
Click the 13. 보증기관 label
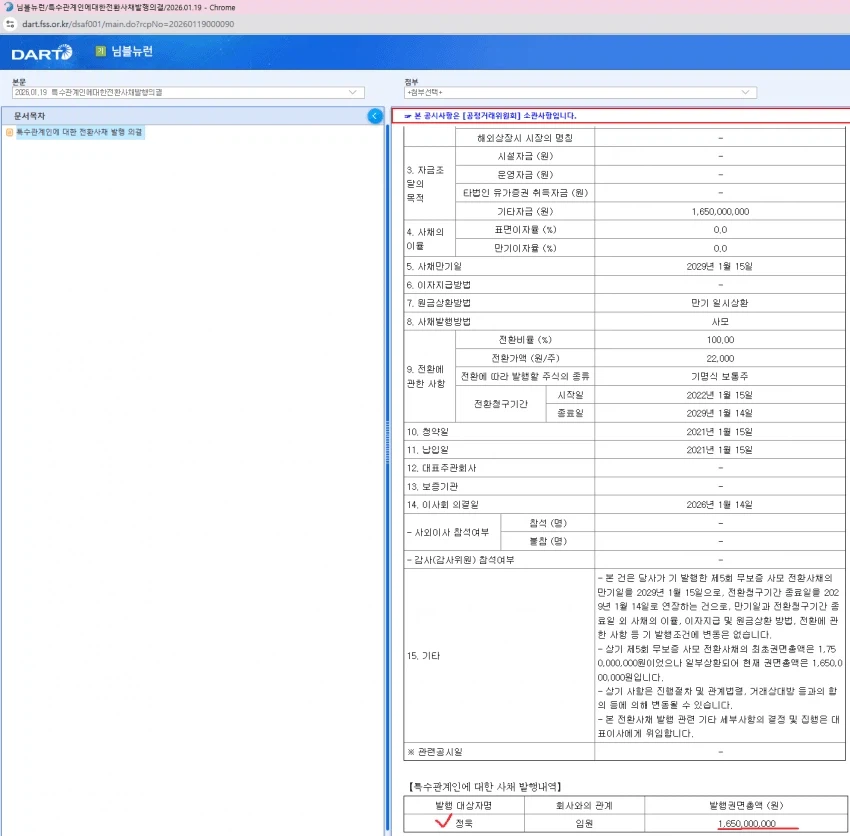click(x=432, y=486)
